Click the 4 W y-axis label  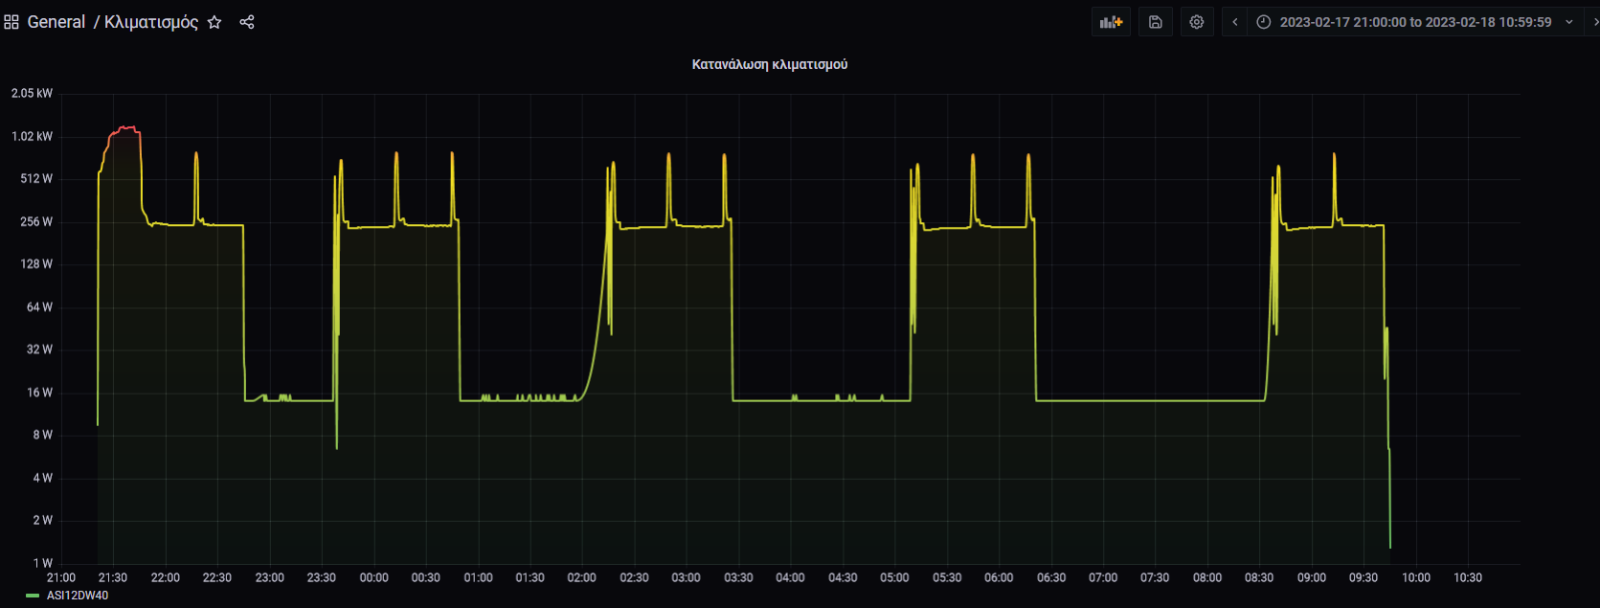43,478
